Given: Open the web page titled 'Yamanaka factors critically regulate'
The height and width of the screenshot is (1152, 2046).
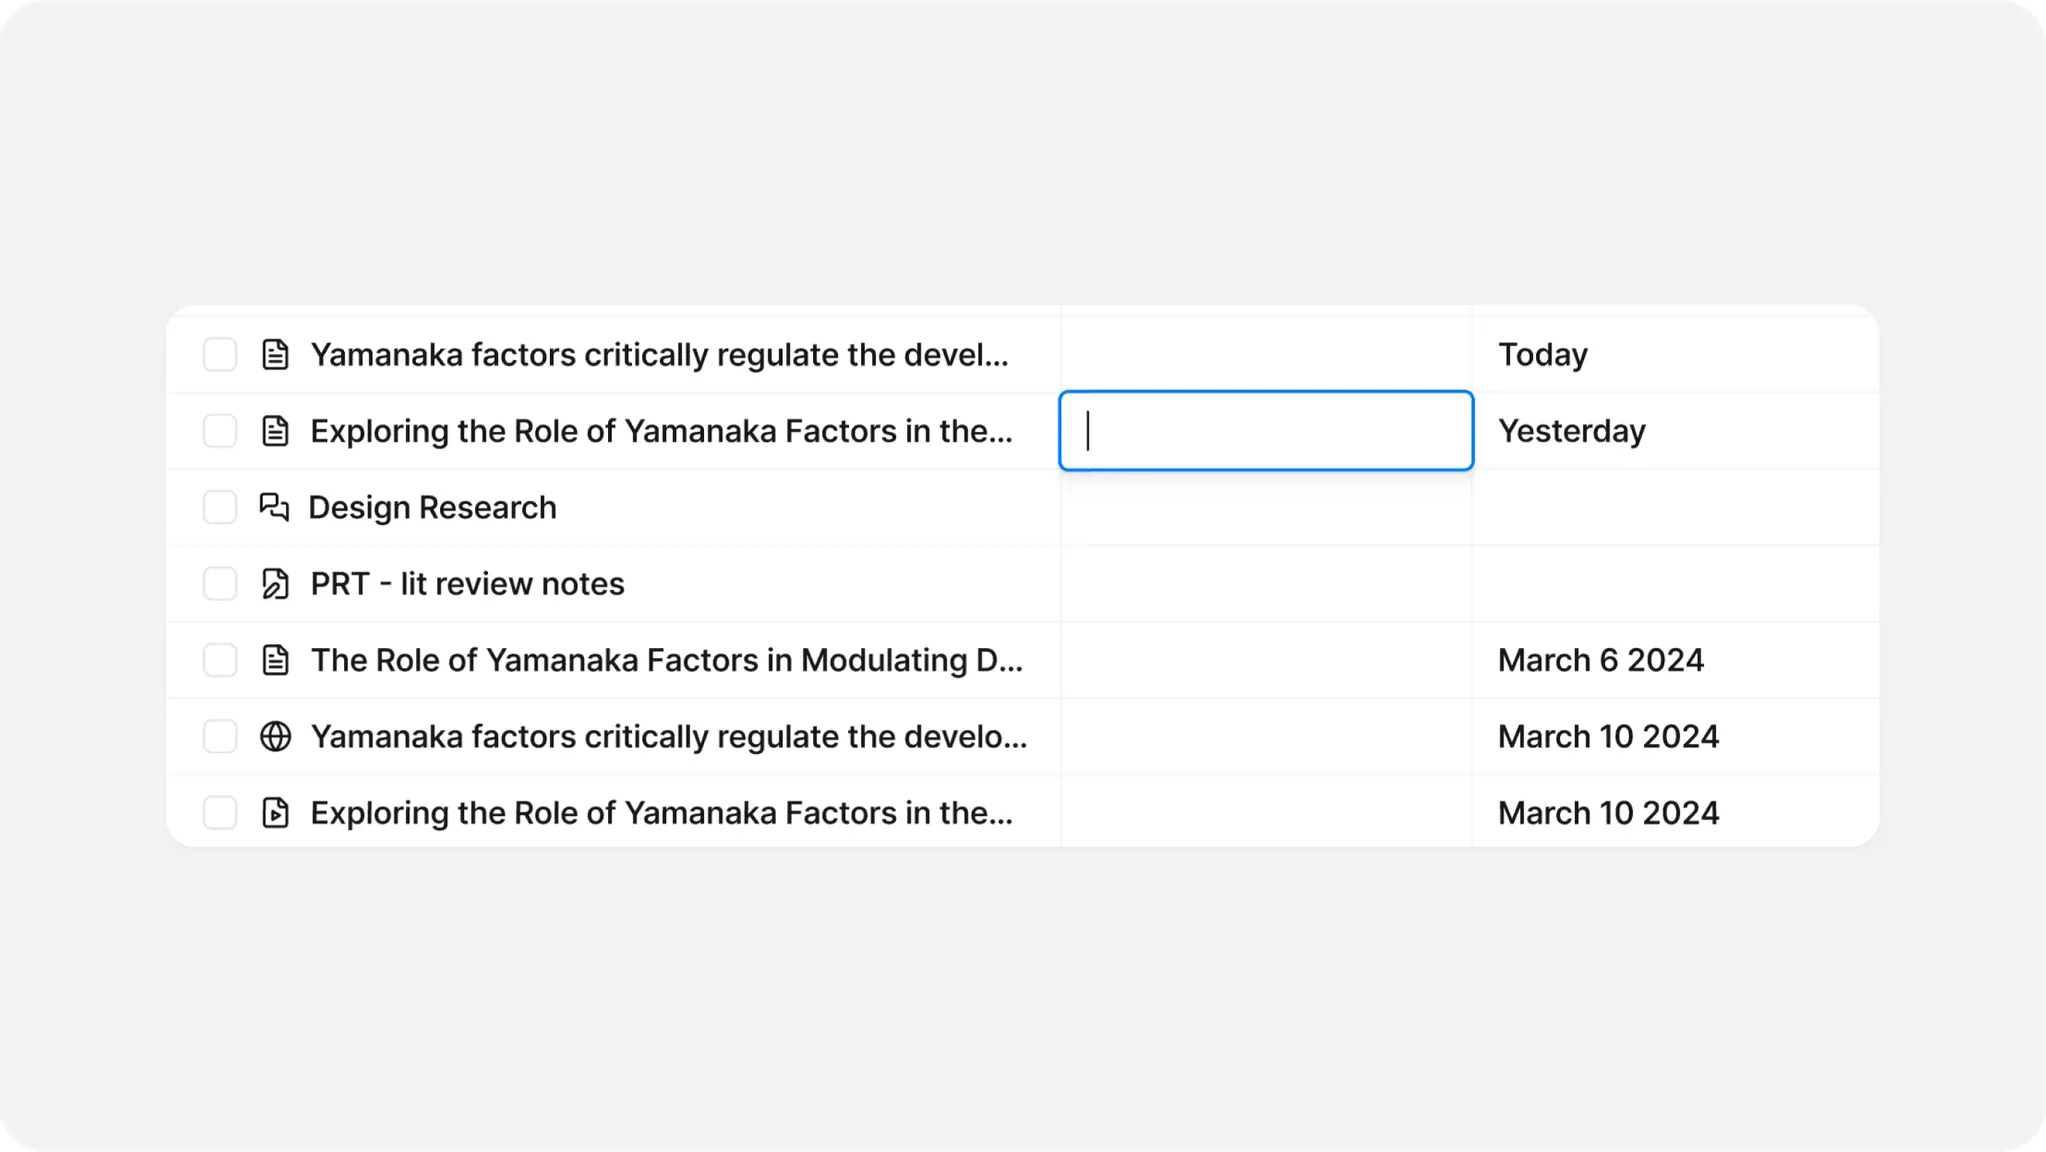Looking at the screenshot, I should pyautogui.click(x=670, y=736).
